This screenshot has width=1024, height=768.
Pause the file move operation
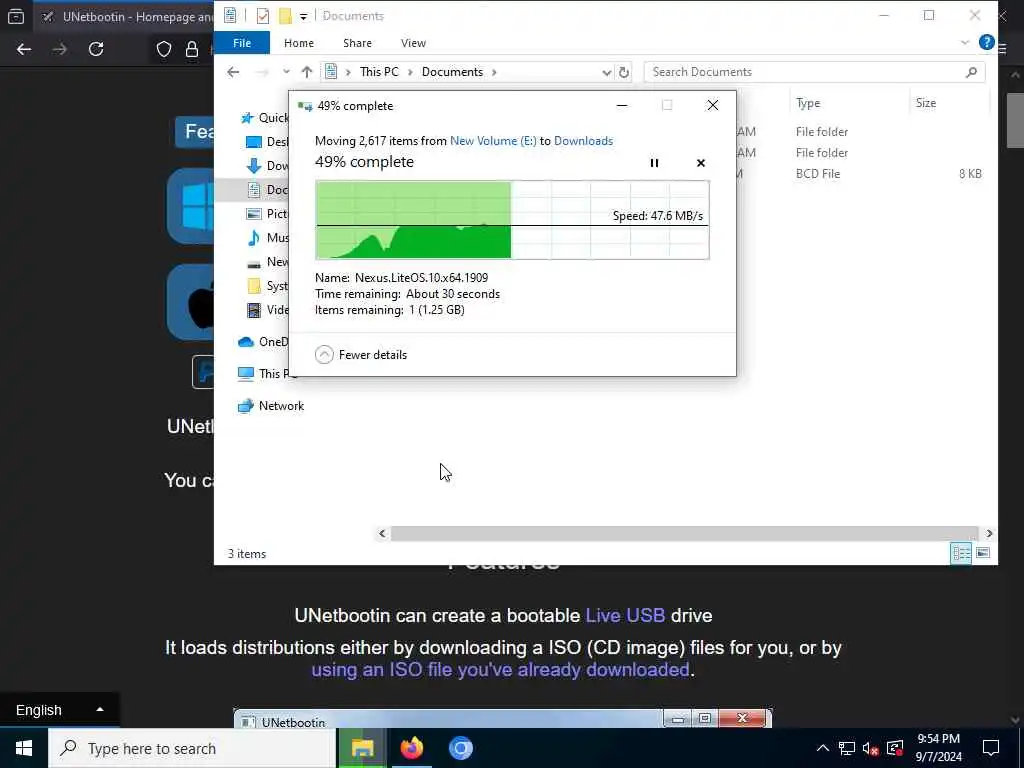click(654, 163)
